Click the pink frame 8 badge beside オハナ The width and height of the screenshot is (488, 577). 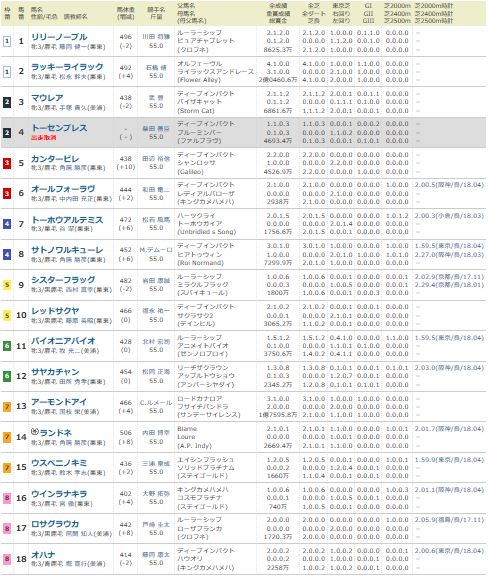(7, 559)
